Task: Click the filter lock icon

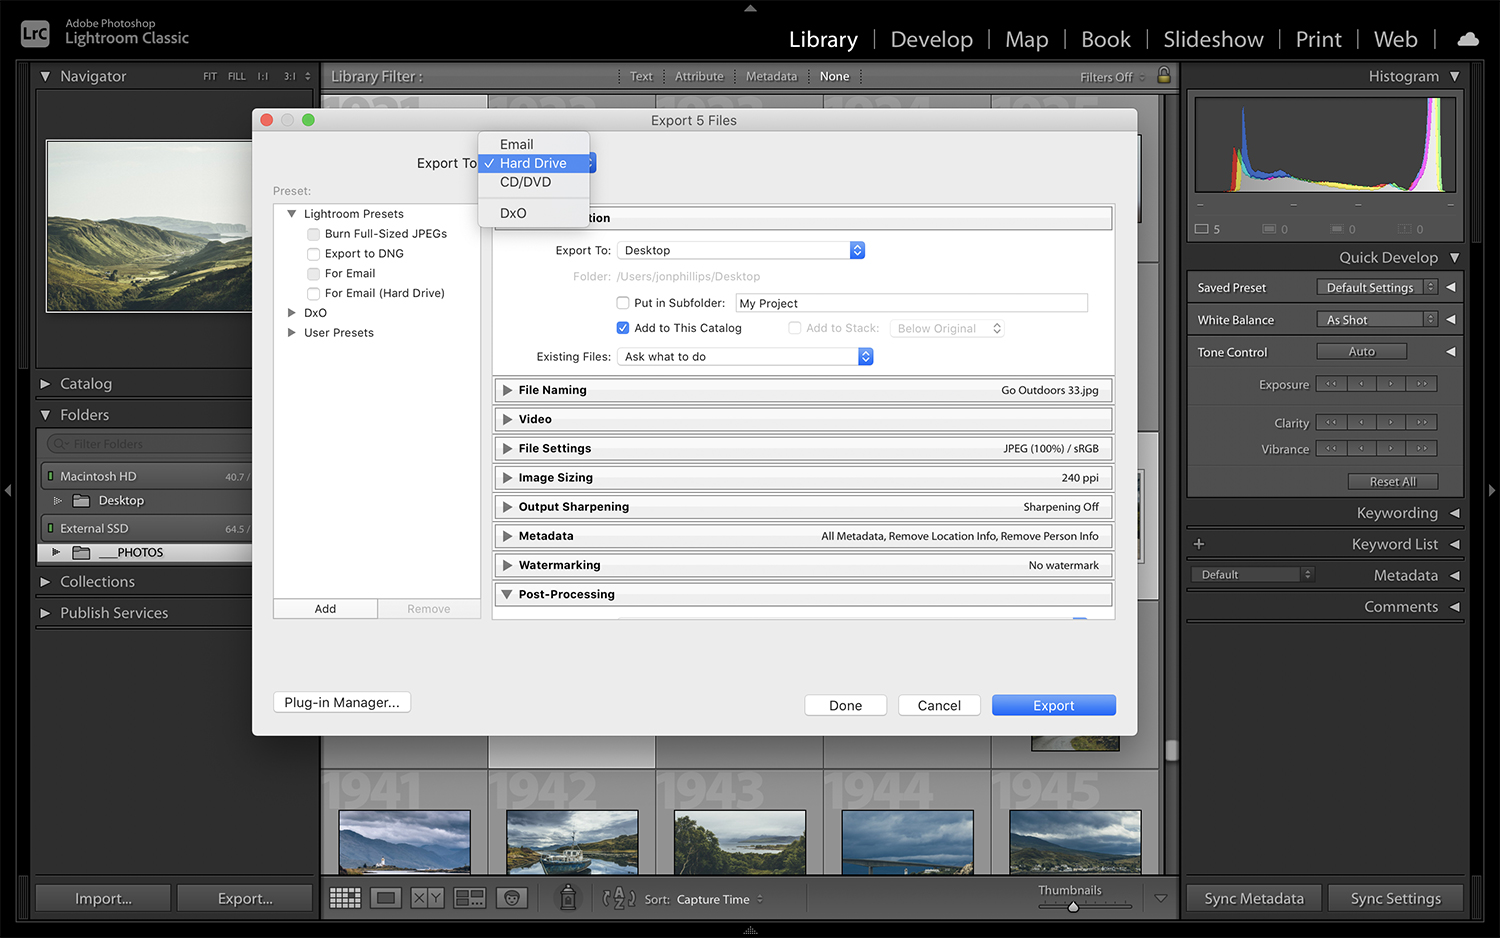Action: pos(1164,75)
